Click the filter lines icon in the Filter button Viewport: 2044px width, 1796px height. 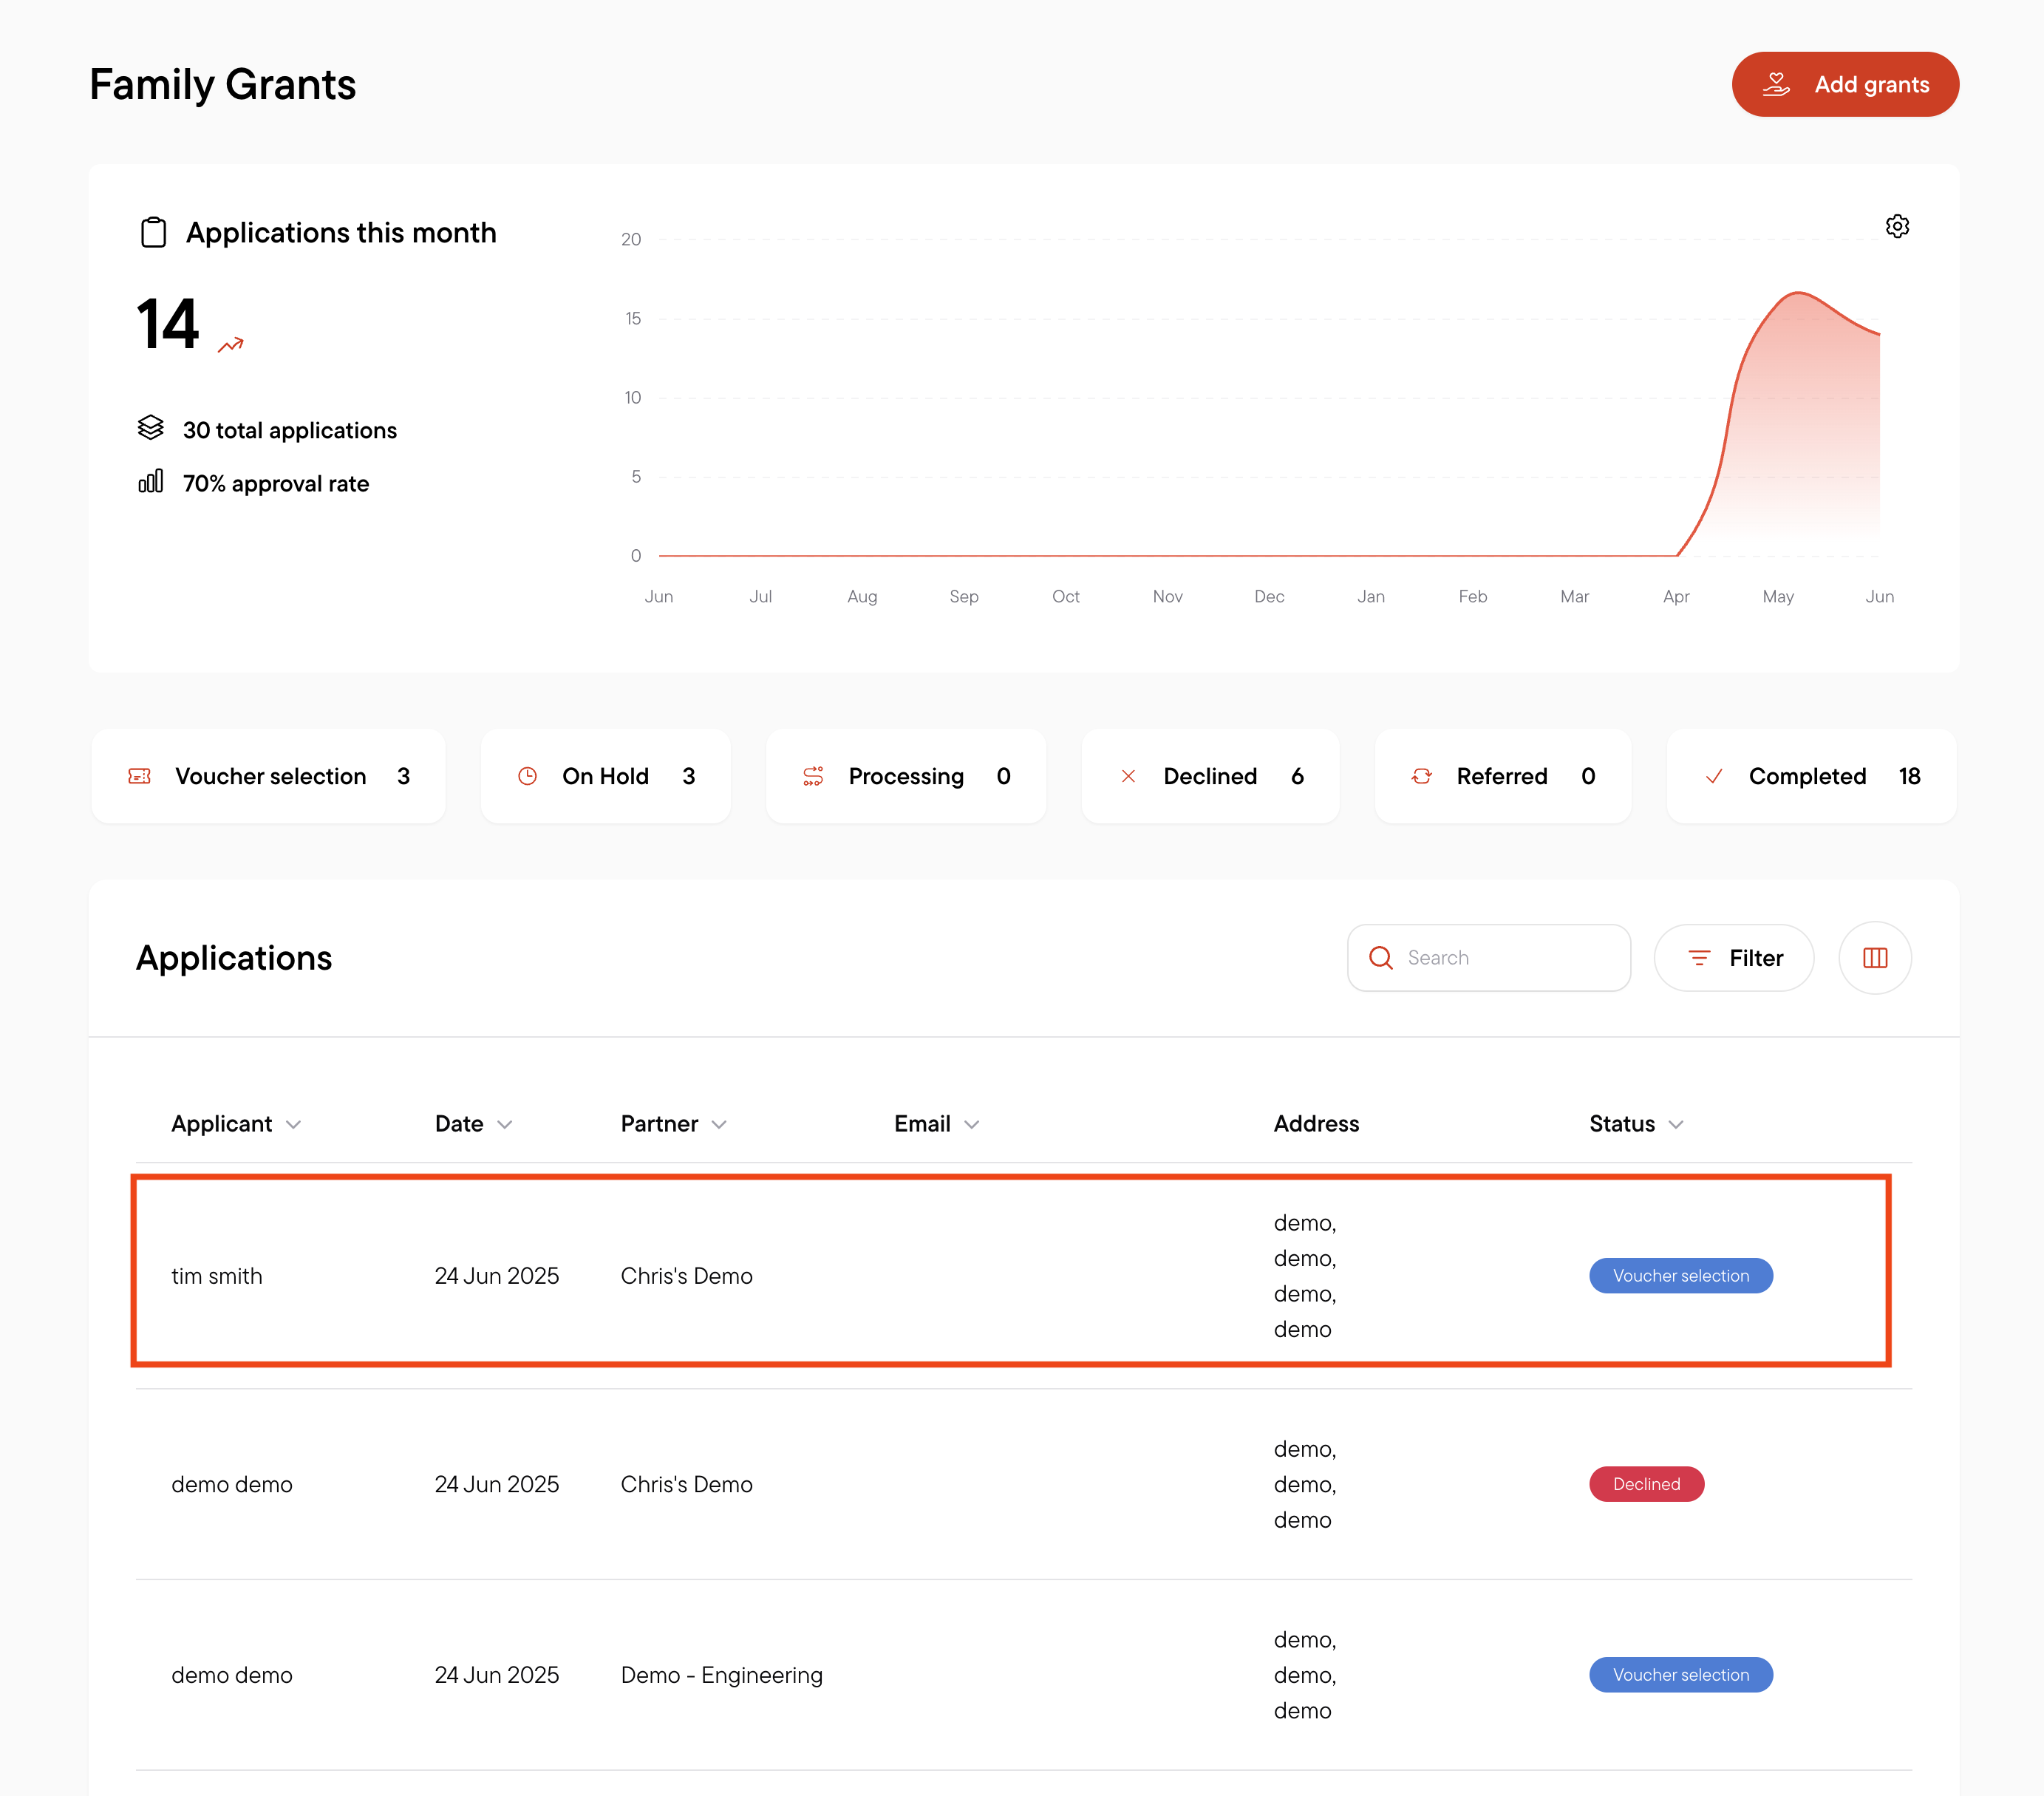click(1699, 958)
